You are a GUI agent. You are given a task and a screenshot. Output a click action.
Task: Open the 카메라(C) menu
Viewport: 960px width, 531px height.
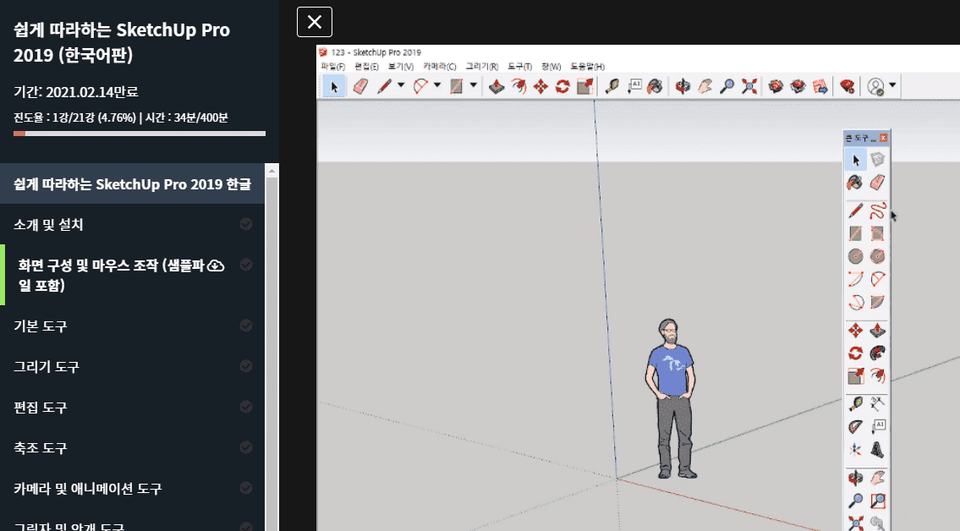tap(440, 66)
